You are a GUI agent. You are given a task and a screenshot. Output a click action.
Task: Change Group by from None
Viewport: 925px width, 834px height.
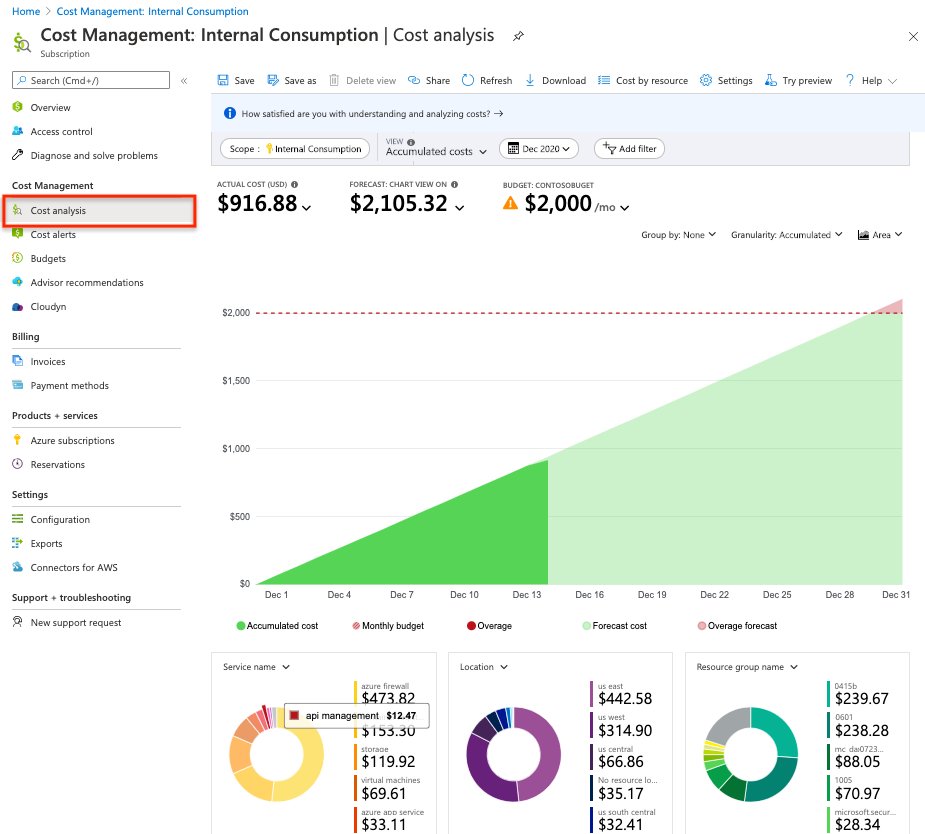pyautogui.click(x=678, y=234)
